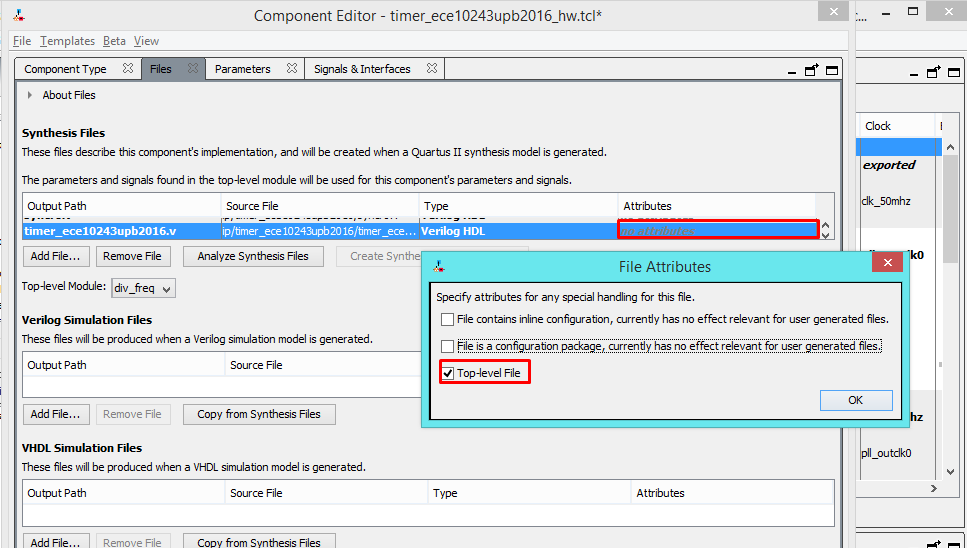
Task: Expand the About Files section
Action: pos(30,95)
